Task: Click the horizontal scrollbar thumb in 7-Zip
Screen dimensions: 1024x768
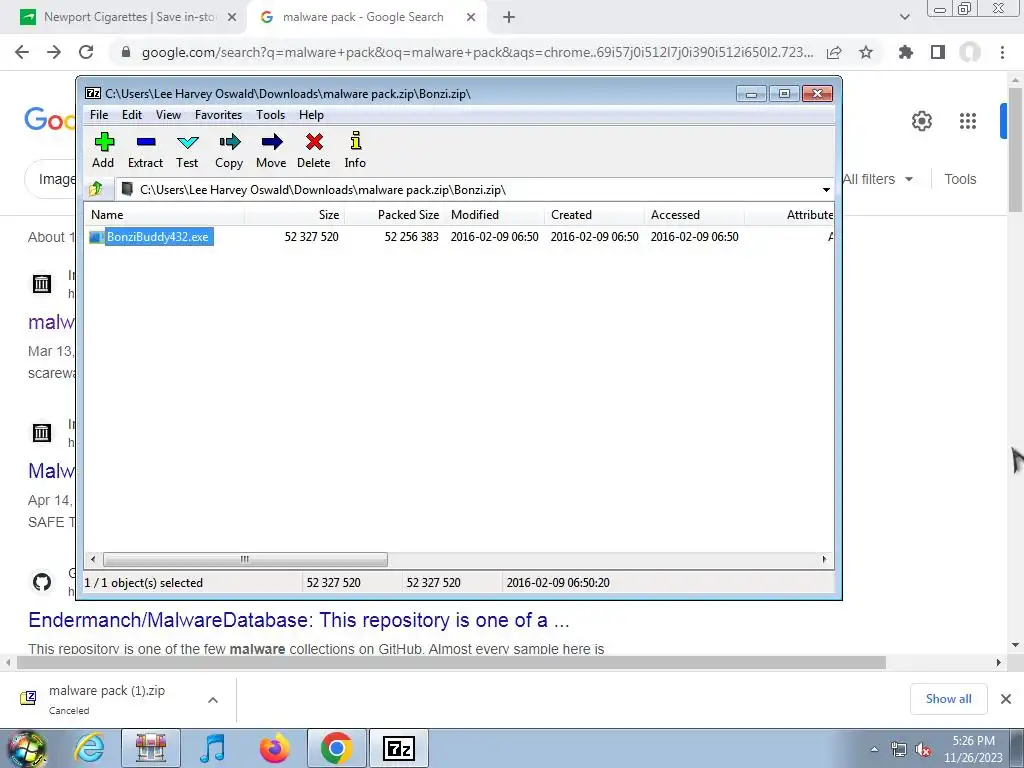Action: [245, 559]
